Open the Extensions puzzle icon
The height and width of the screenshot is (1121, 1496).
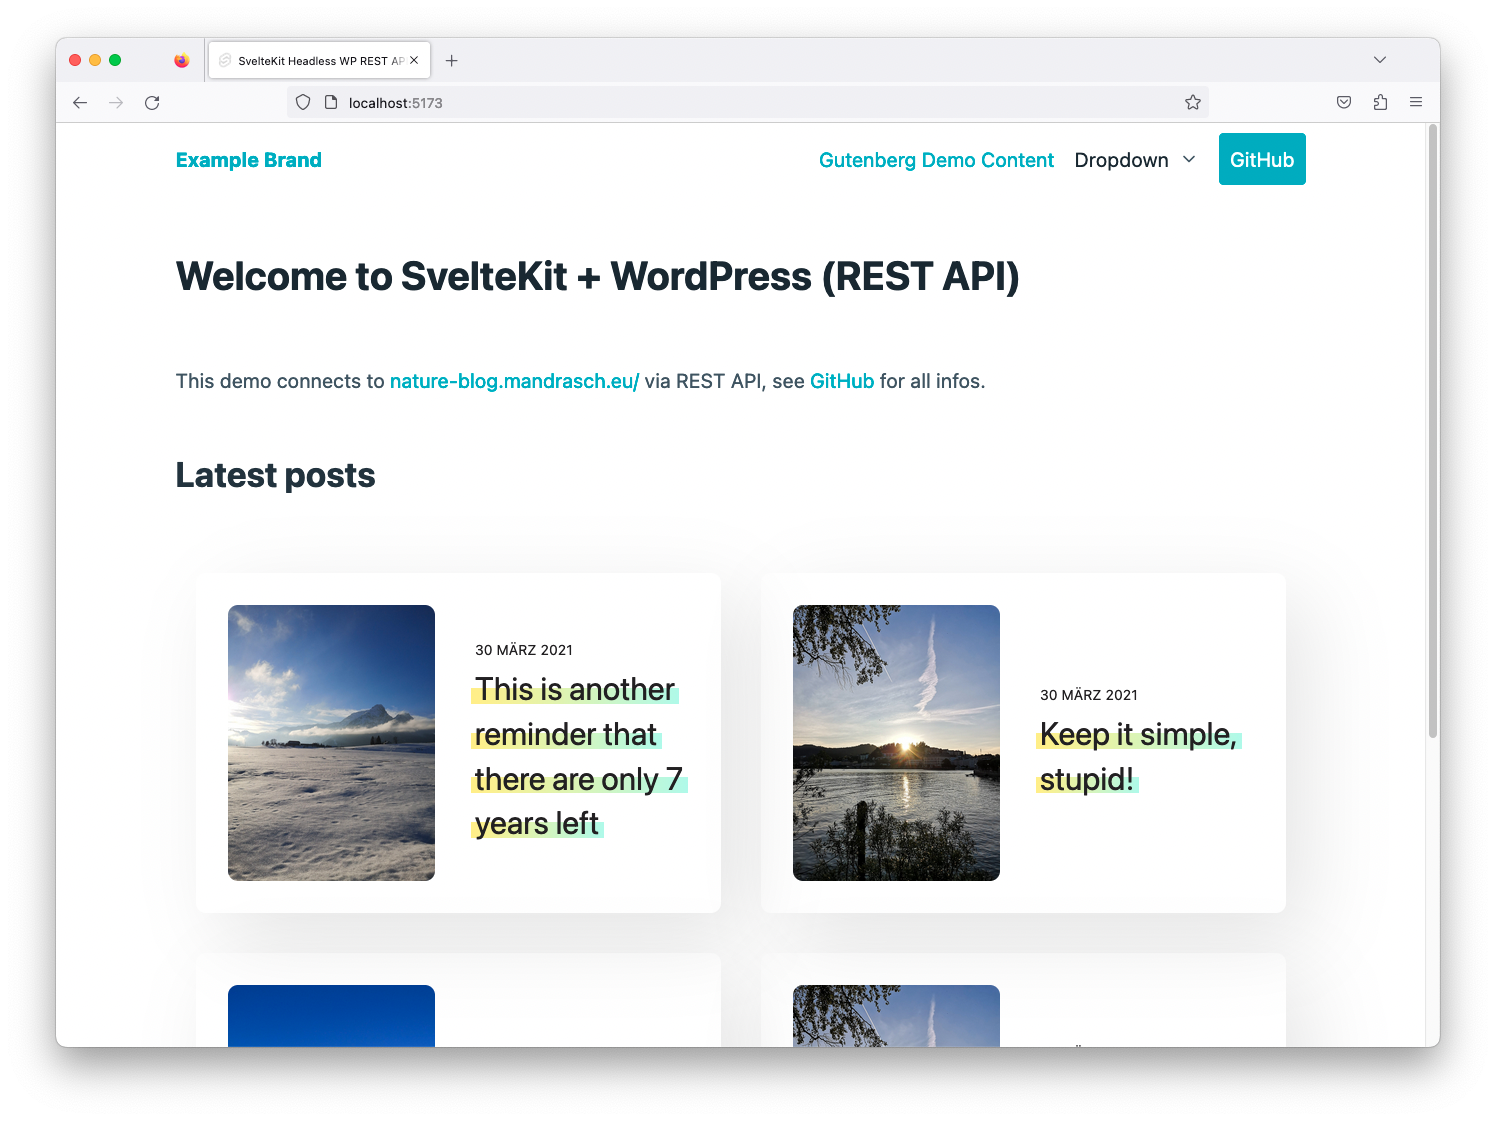point(1380,102)
